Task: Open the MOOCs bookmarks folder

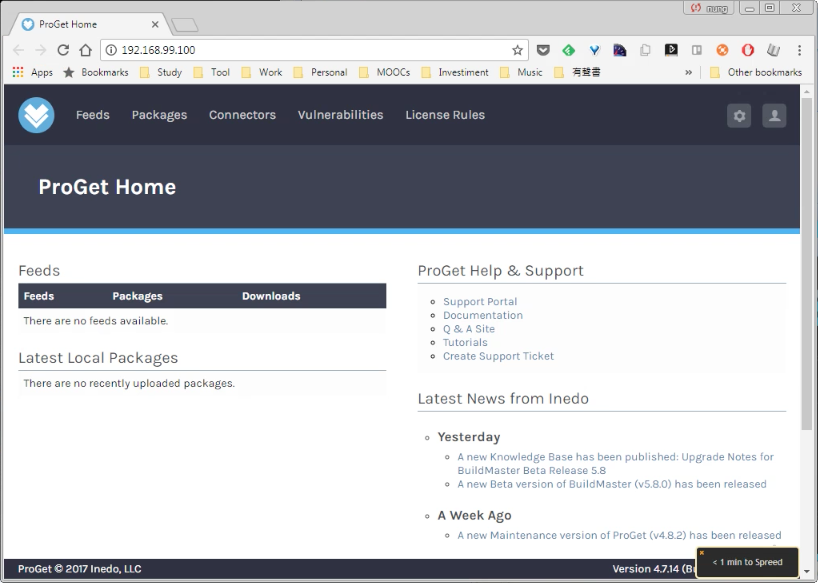Action: 384,72
